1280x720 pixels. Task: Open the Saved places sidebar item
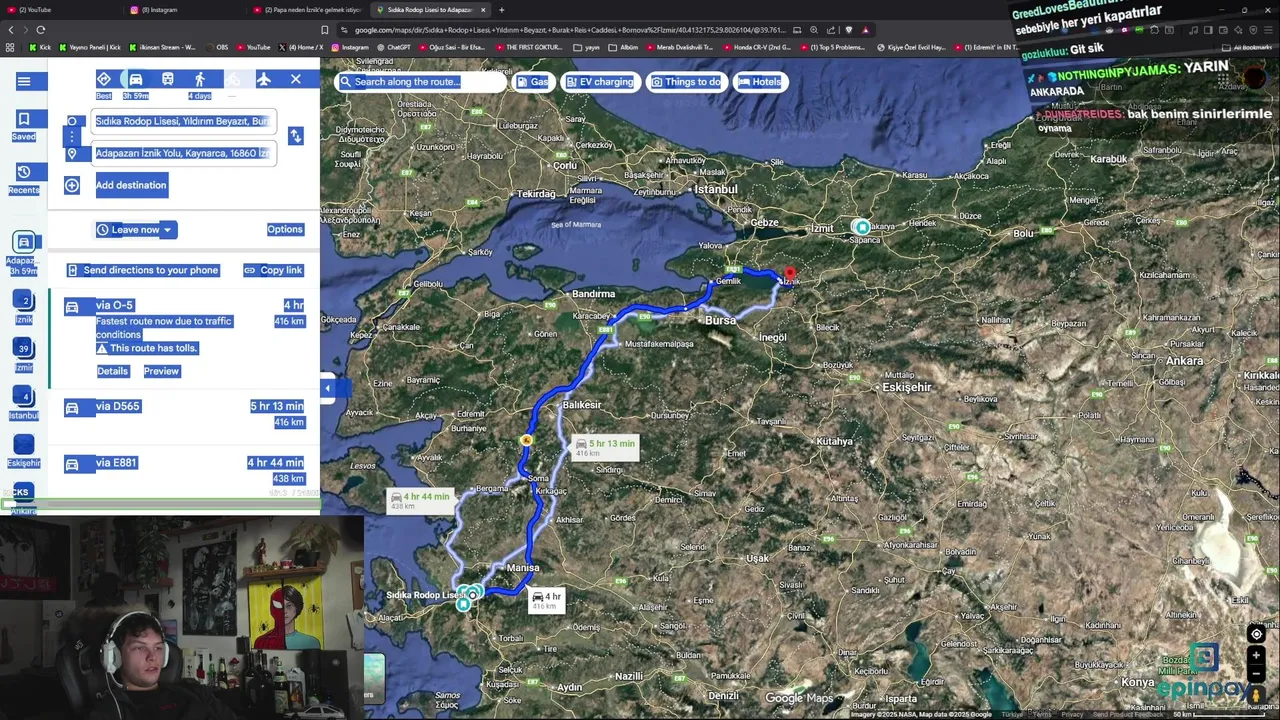coord(24,124)
